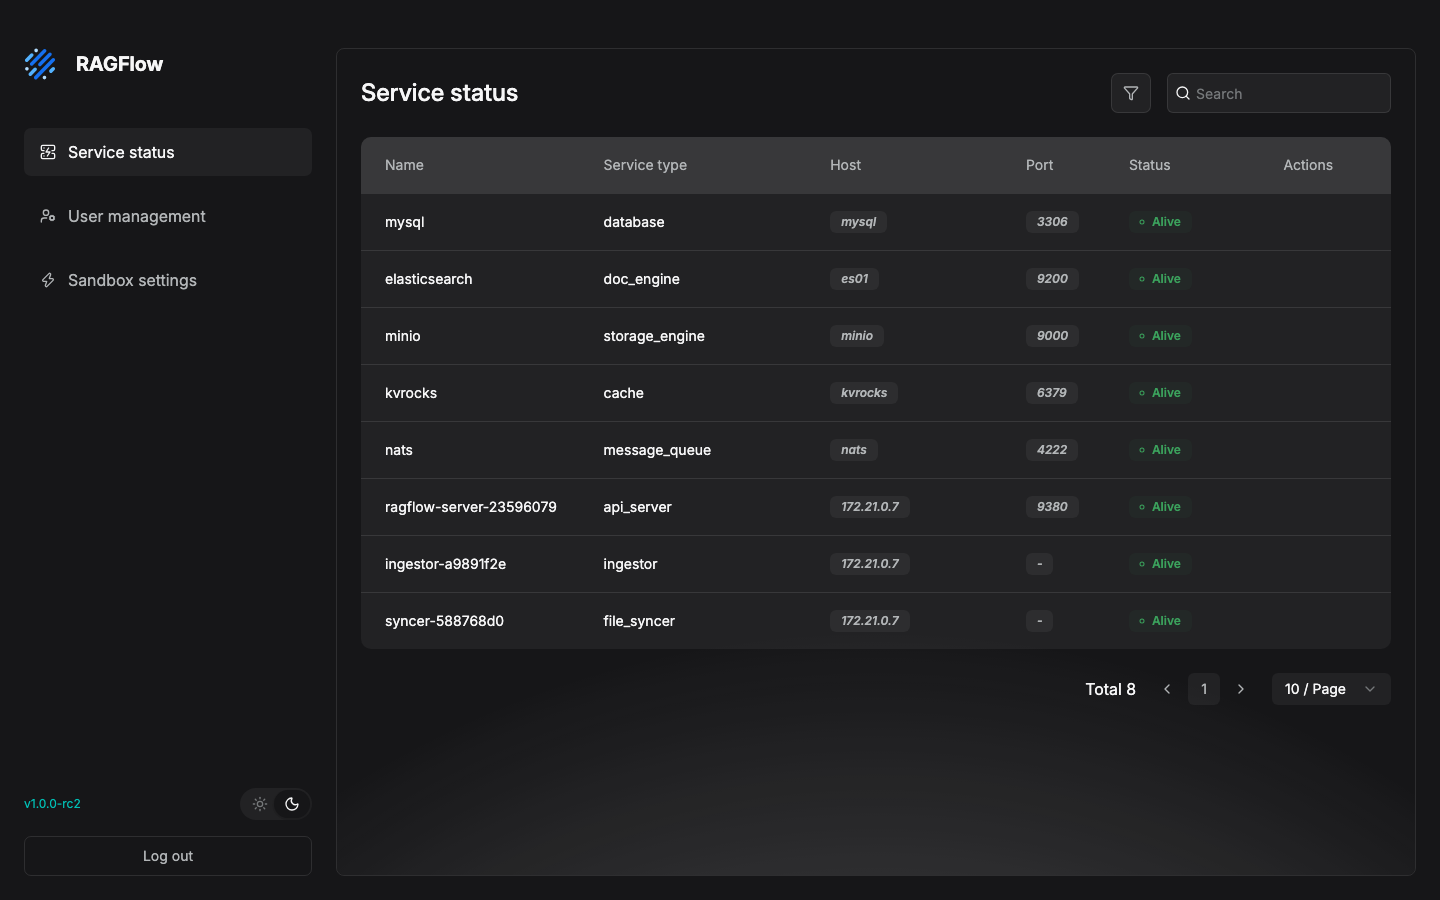Click the Service type column header

(x=645, y=165)
